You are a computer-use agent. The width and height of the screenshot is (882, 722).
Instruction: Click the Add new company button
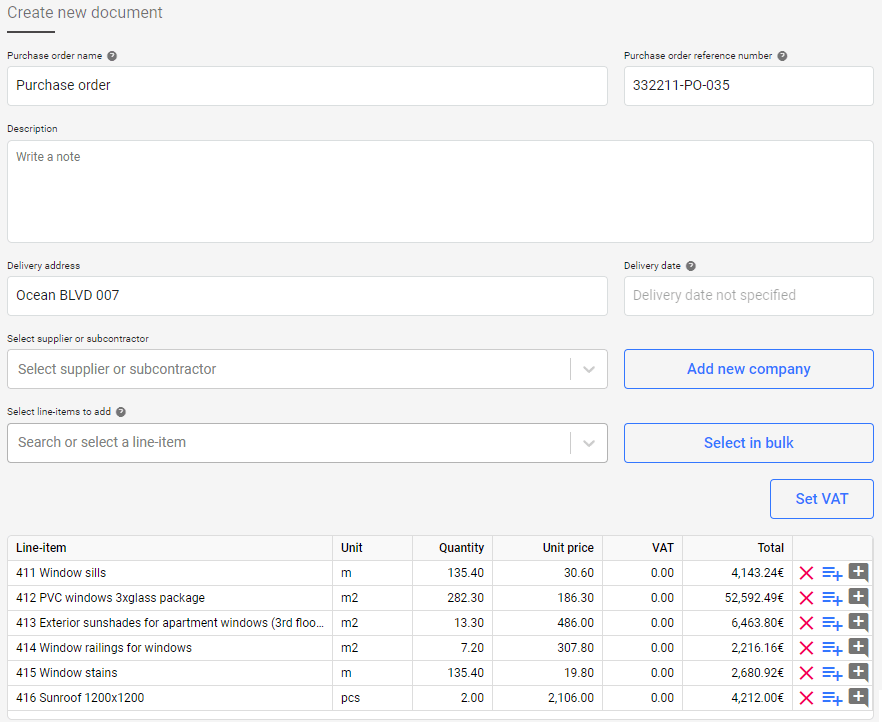(749, 369)
